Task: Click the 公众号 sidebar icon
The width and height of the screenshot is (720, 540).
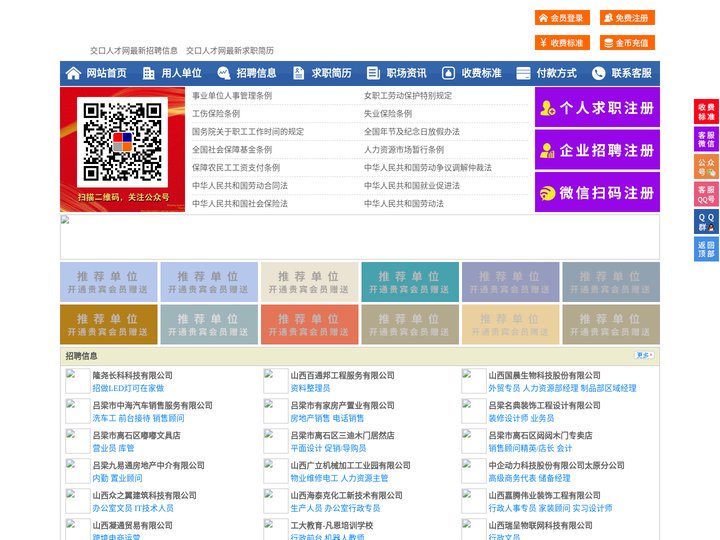Action: click(x=706, y=167)
